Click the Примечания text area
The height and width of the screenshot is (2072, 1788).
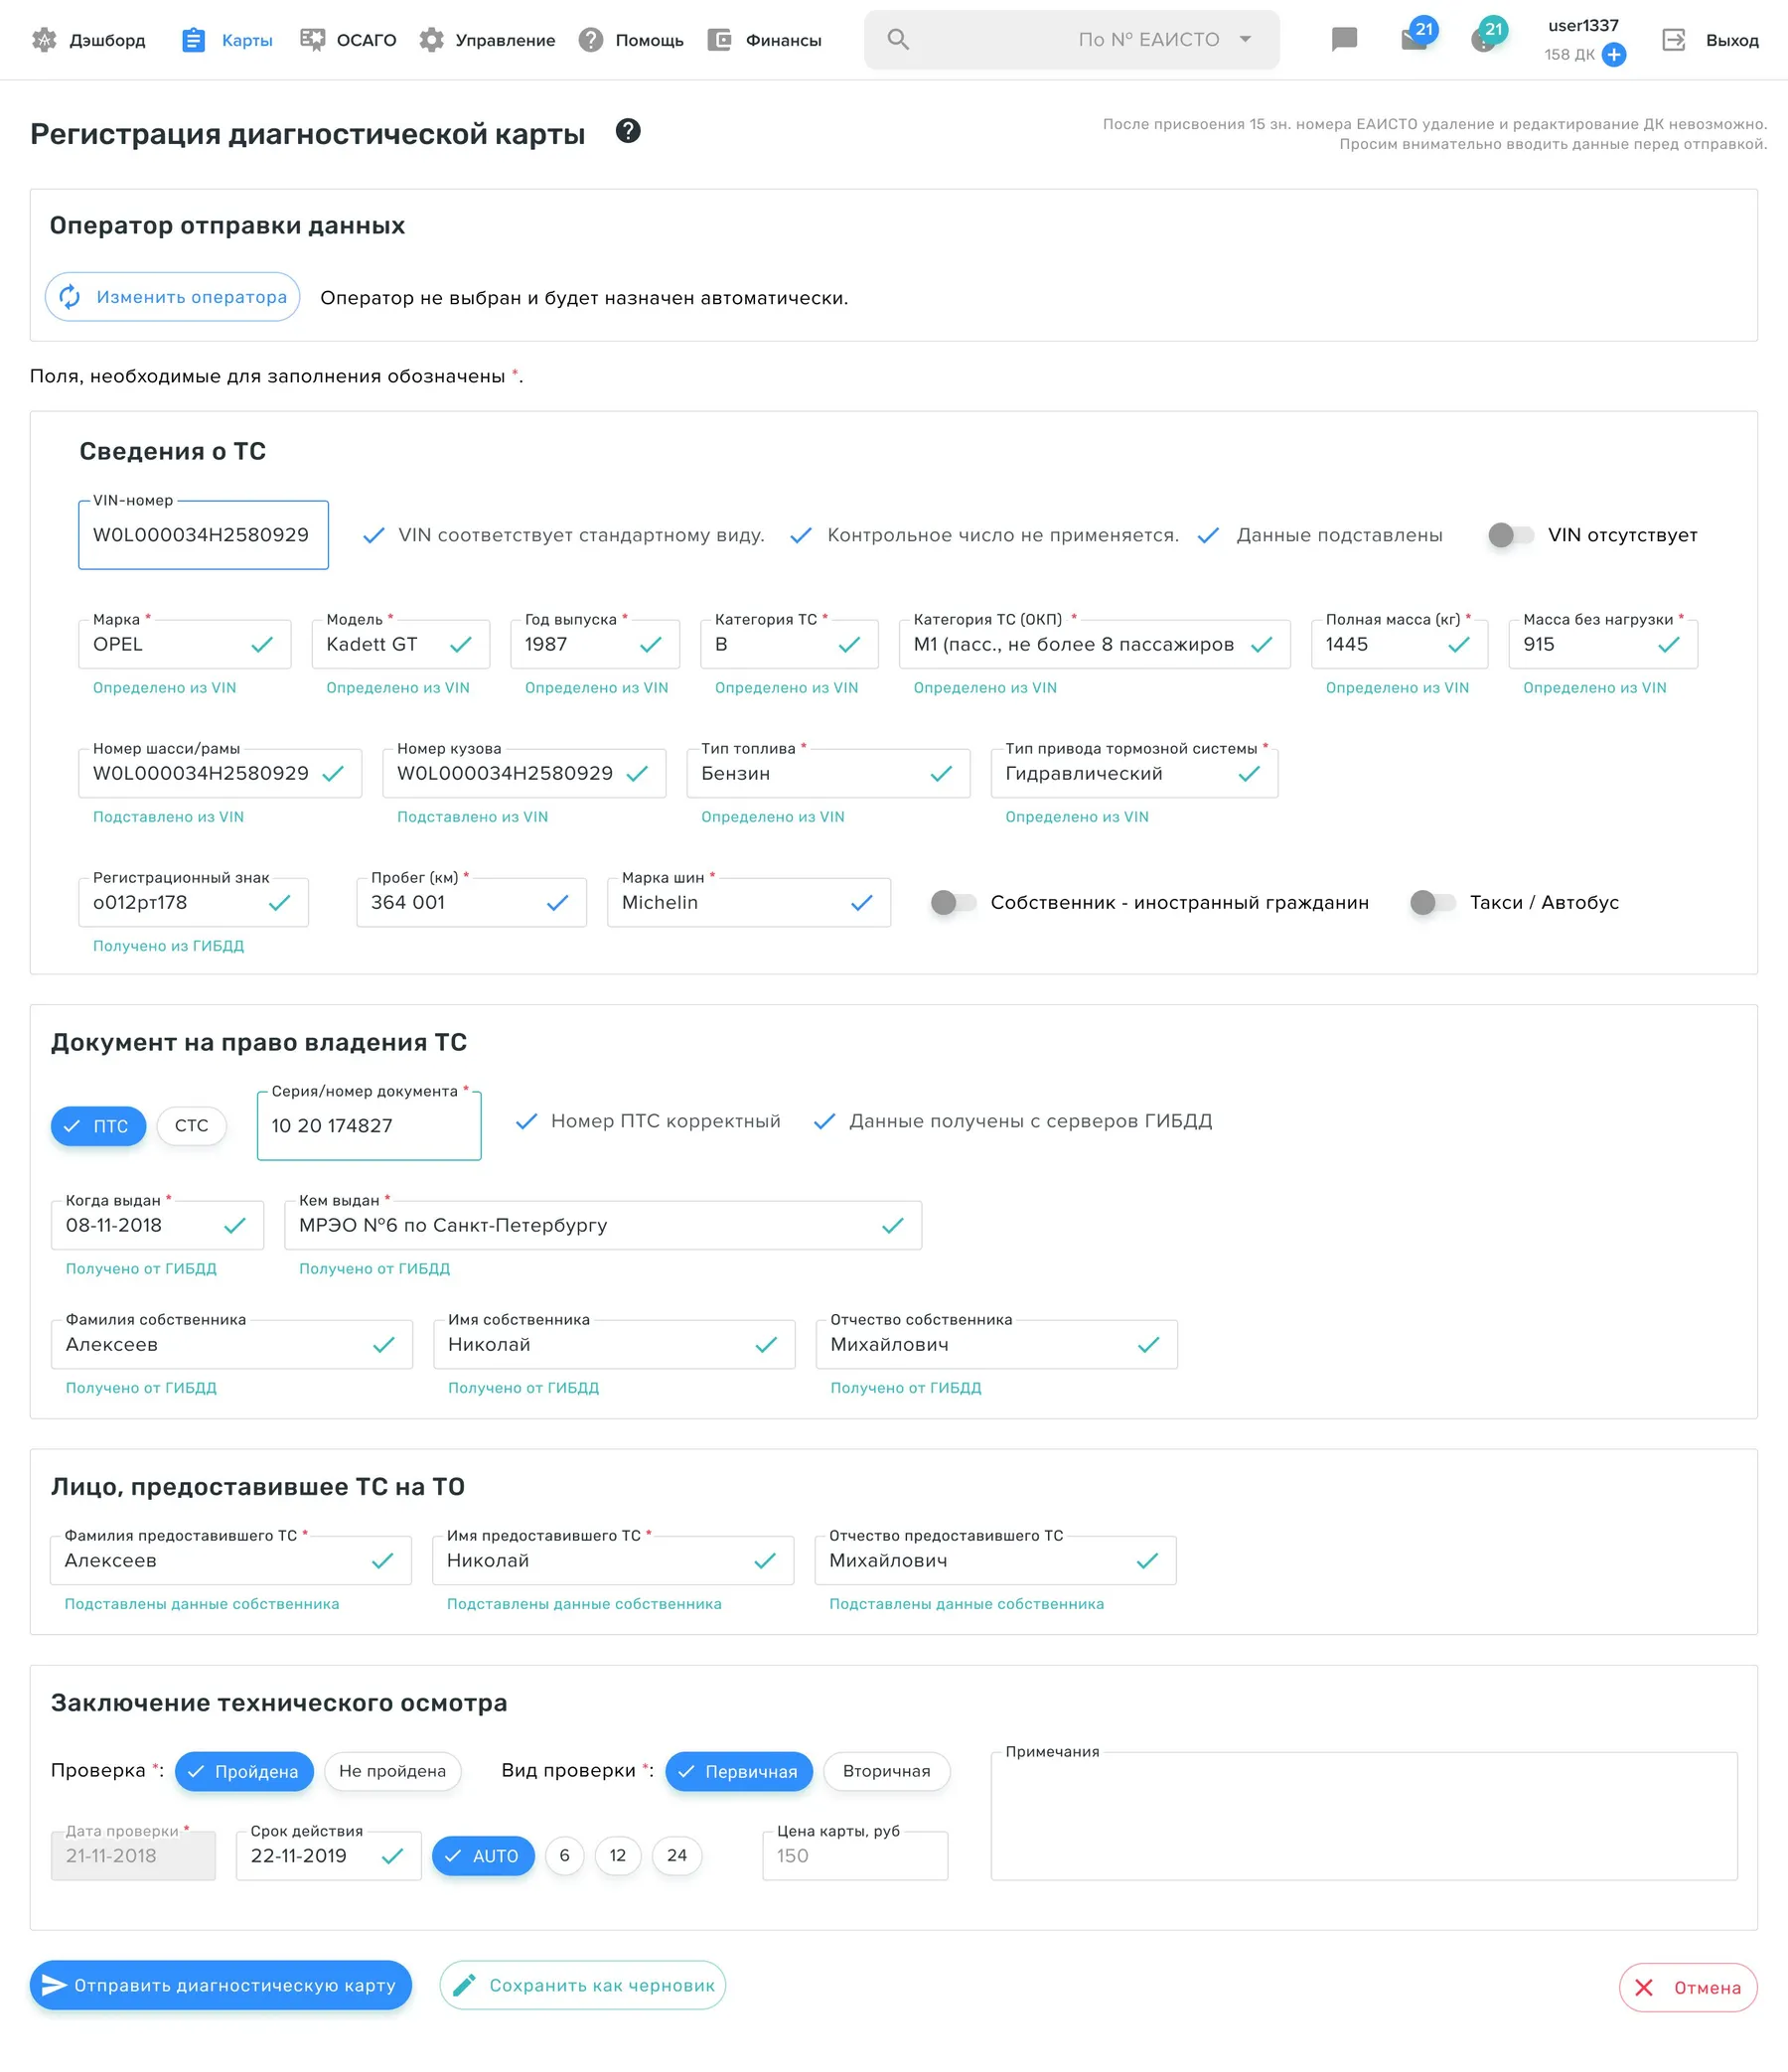[1364, 1816]
